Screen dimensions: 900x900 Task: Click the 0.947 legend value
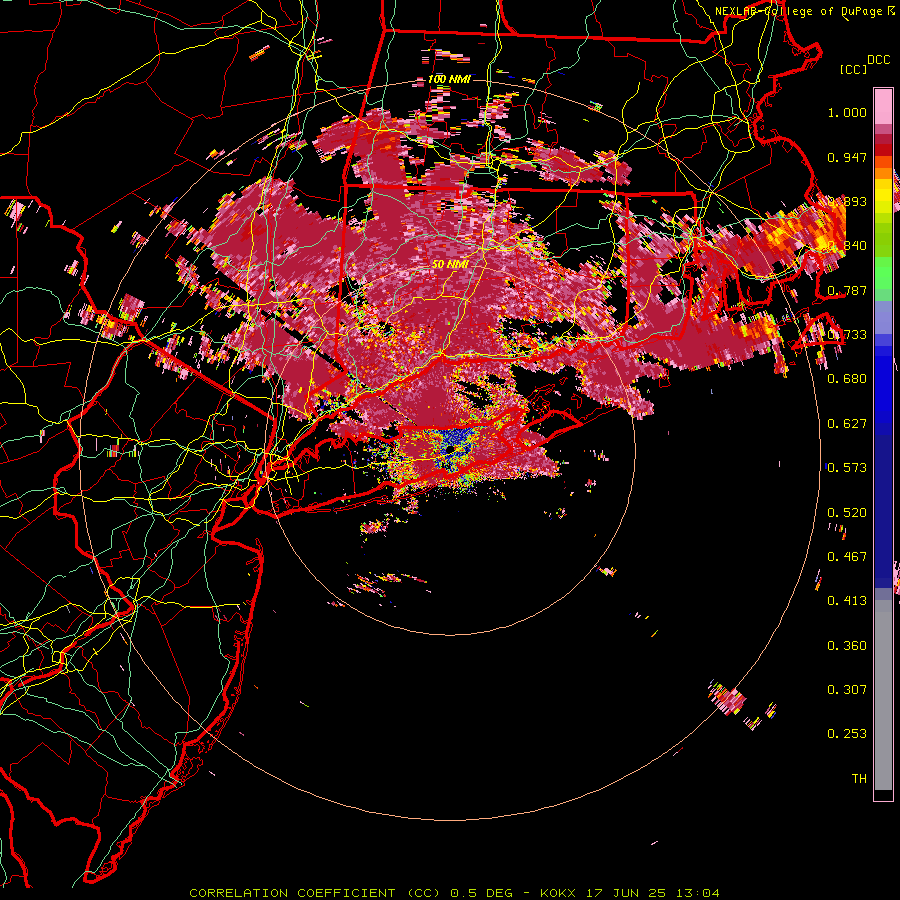pyautogui.click(x=847, y=157)
